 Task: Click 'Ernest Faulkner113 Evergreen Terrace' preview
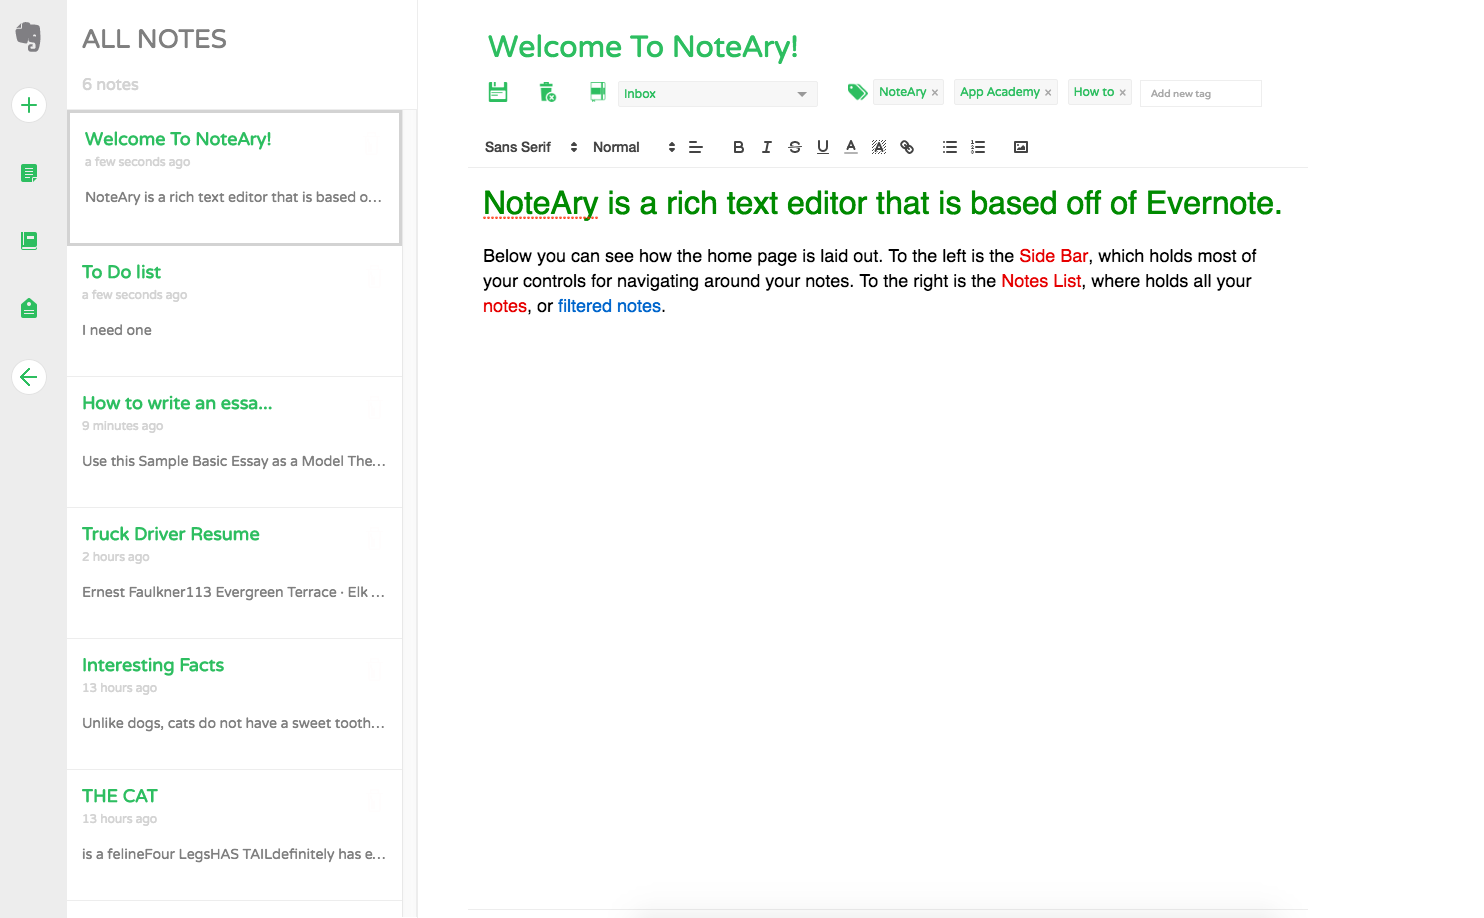point(233,592)
